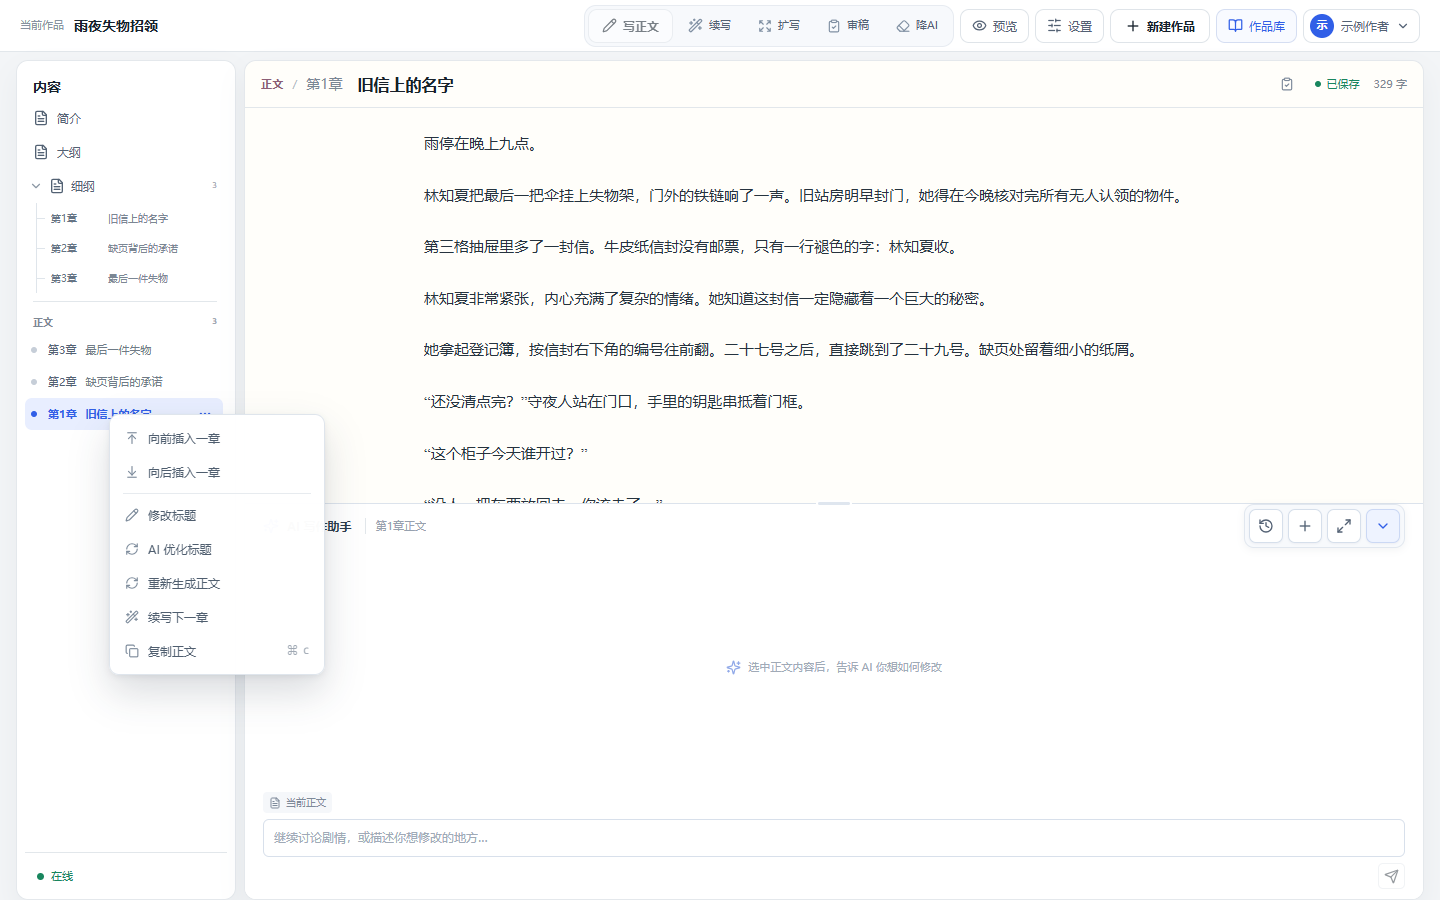Viewport: 1440px width, 900px height.
Task: Click paragraph starting 她拿起登记簿
Action: coord(783,350)
